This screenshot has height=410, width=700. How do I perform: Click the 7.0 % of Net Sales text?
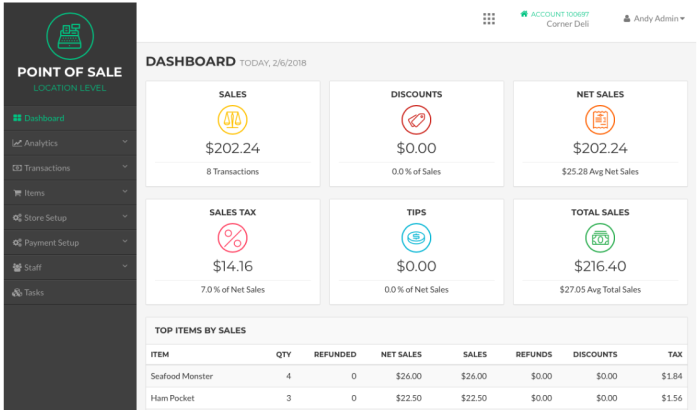pos(233,289)
